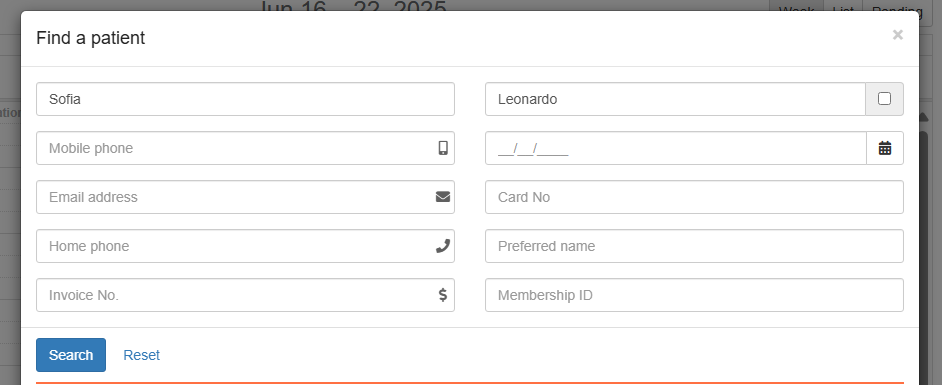Select the date of birth input field
Image resolution: width=942 pixels, height=385 pixels.
click(676, 148)
